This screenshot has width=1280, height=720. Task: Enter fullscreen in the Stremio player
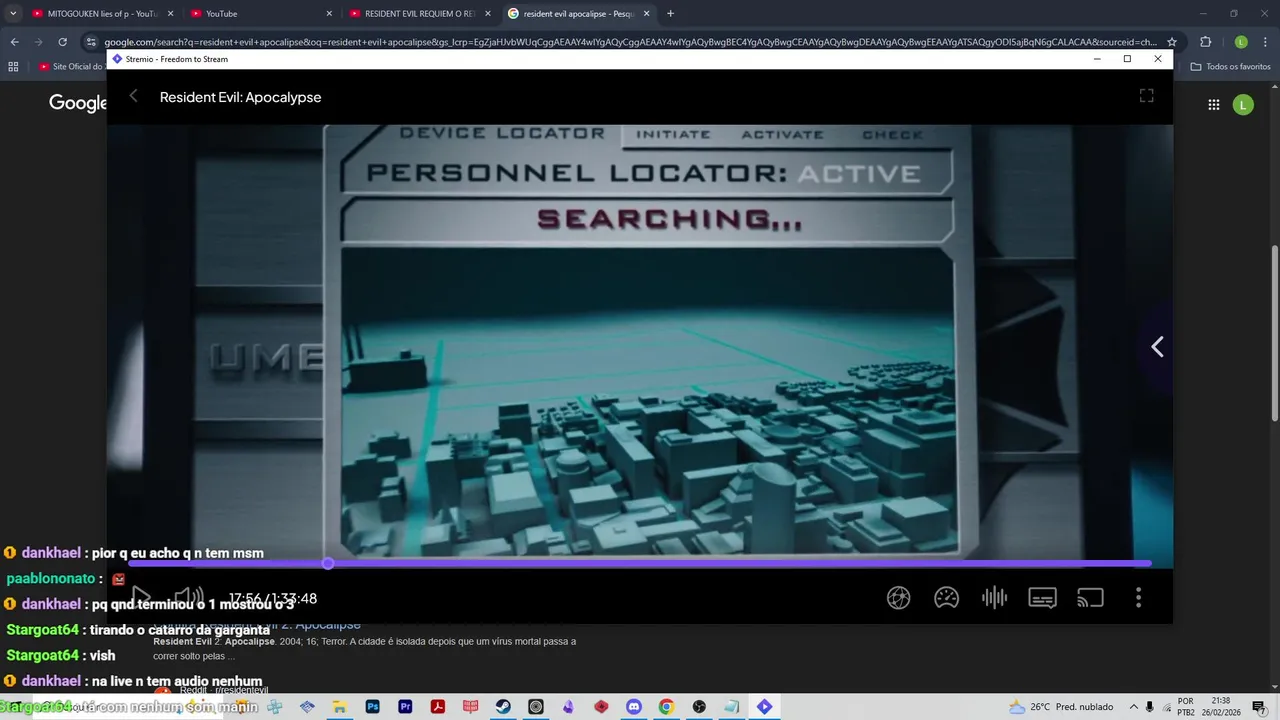pos(1147,96)
